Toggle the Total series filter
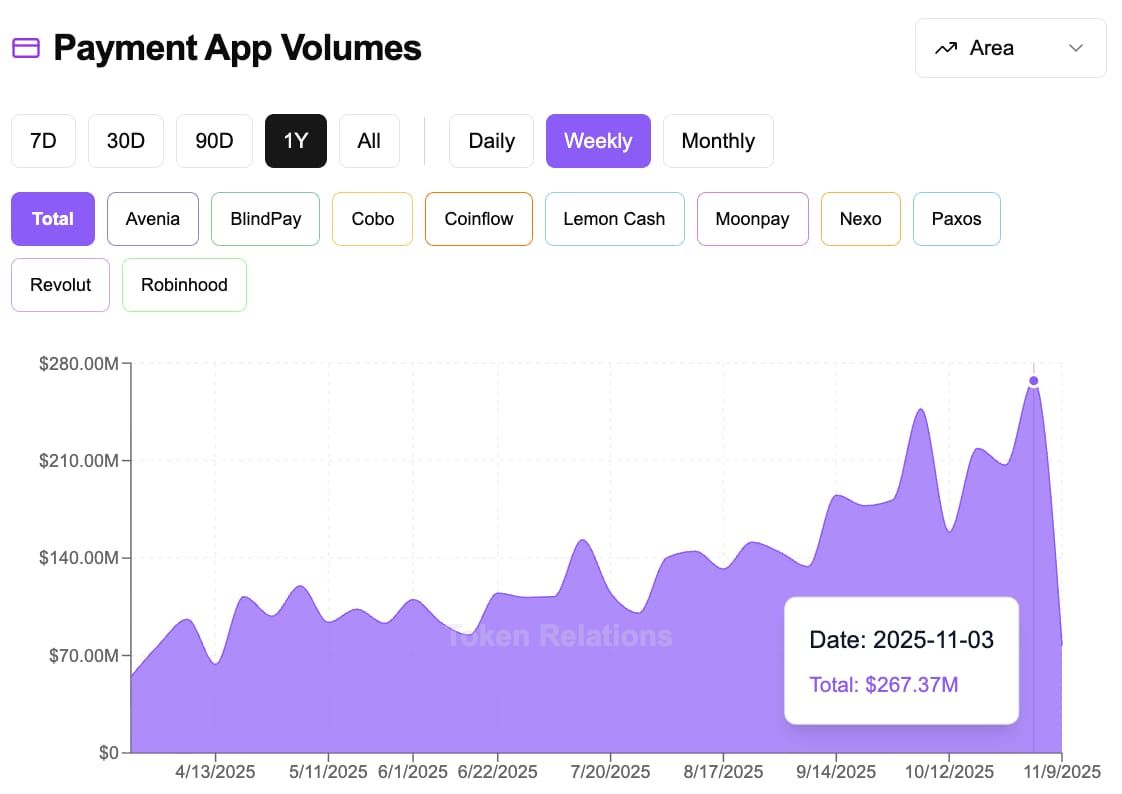The width and height of the screenshot is (1122, 794). coord(53,219)
